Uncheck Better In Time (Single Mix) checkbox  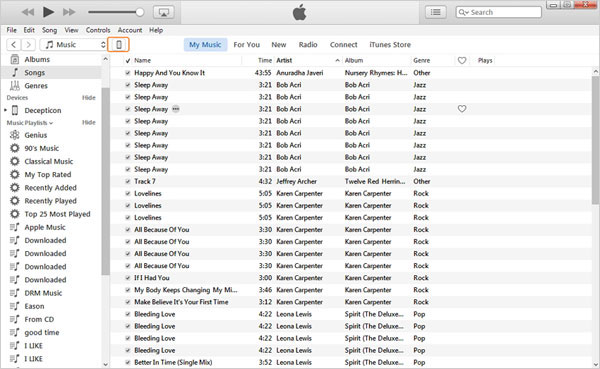pyautogui.click(x=128, y=362)
